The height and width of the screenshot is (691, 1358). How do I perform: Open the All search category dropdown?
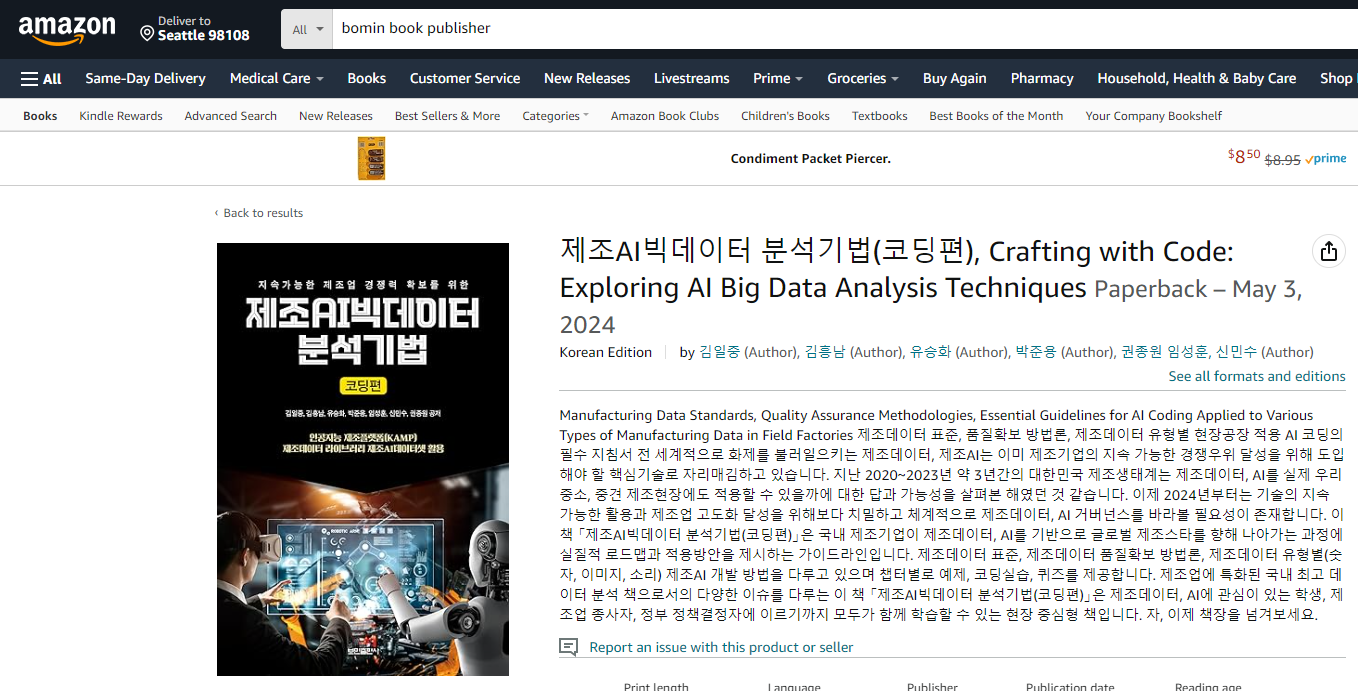tap(307, 29)
